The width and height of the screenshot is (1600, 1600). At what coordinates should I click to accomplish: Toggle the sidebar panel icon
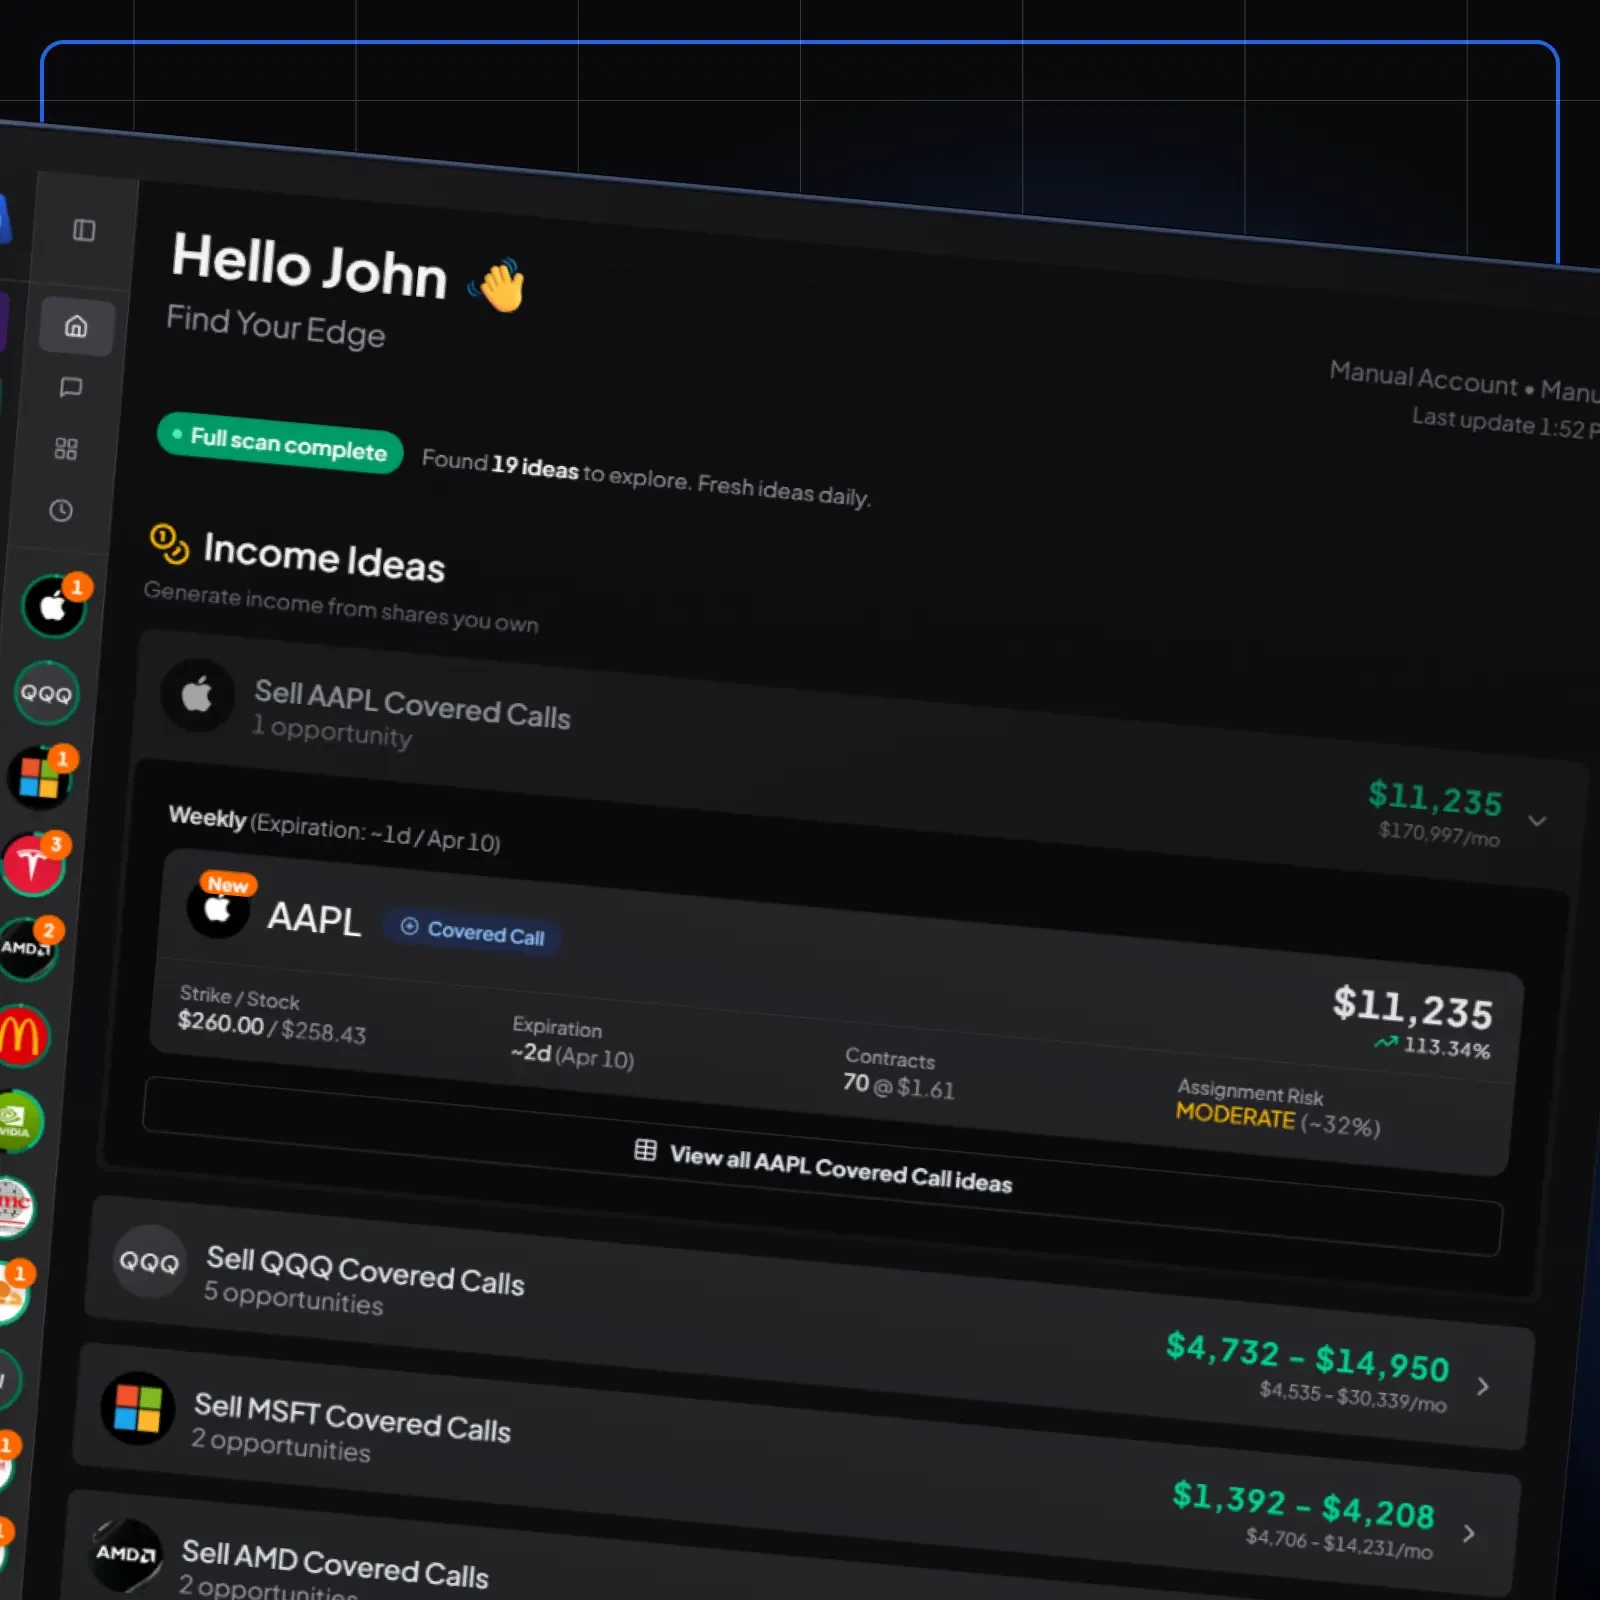point(84,231)
